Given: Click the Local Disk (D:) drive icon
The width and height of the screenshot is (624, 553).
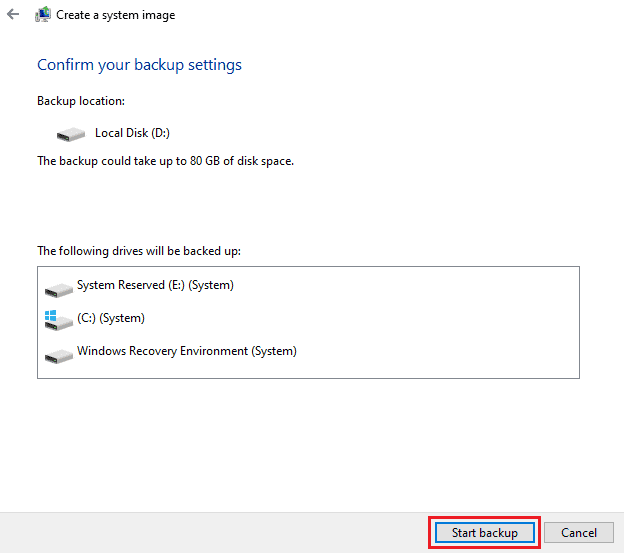Looking at the screenshot, I should pos(71,134).
